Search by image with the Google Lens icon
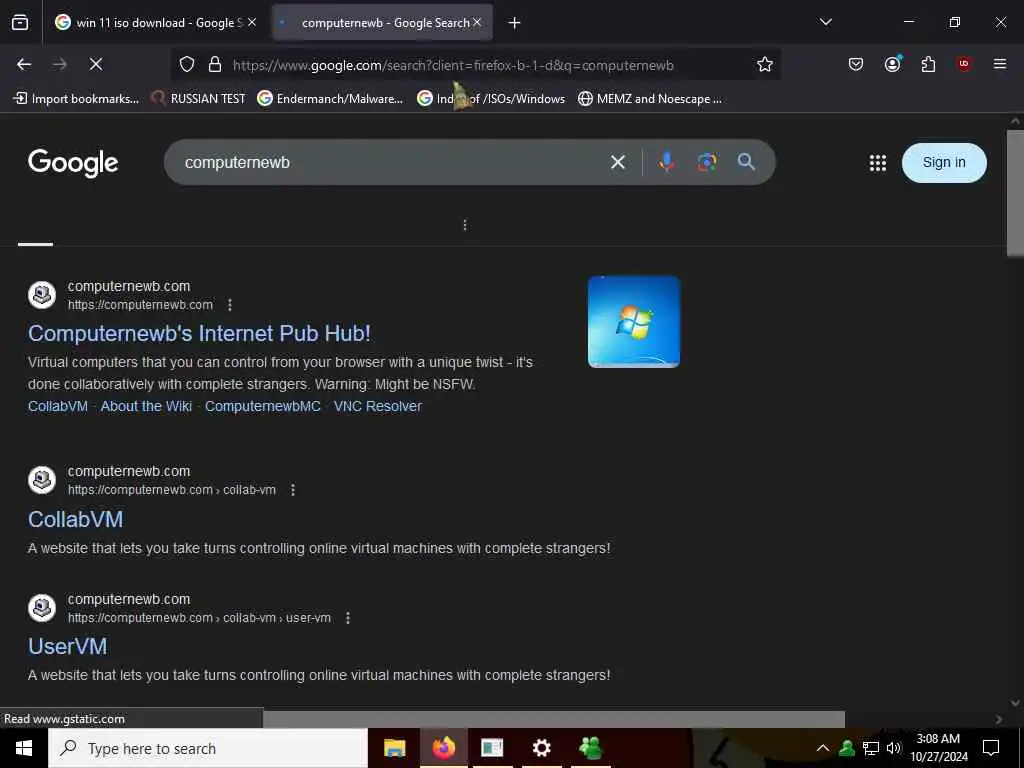Image resolution: width=1024 pixels, height=768 pixels. coord(707,162)
